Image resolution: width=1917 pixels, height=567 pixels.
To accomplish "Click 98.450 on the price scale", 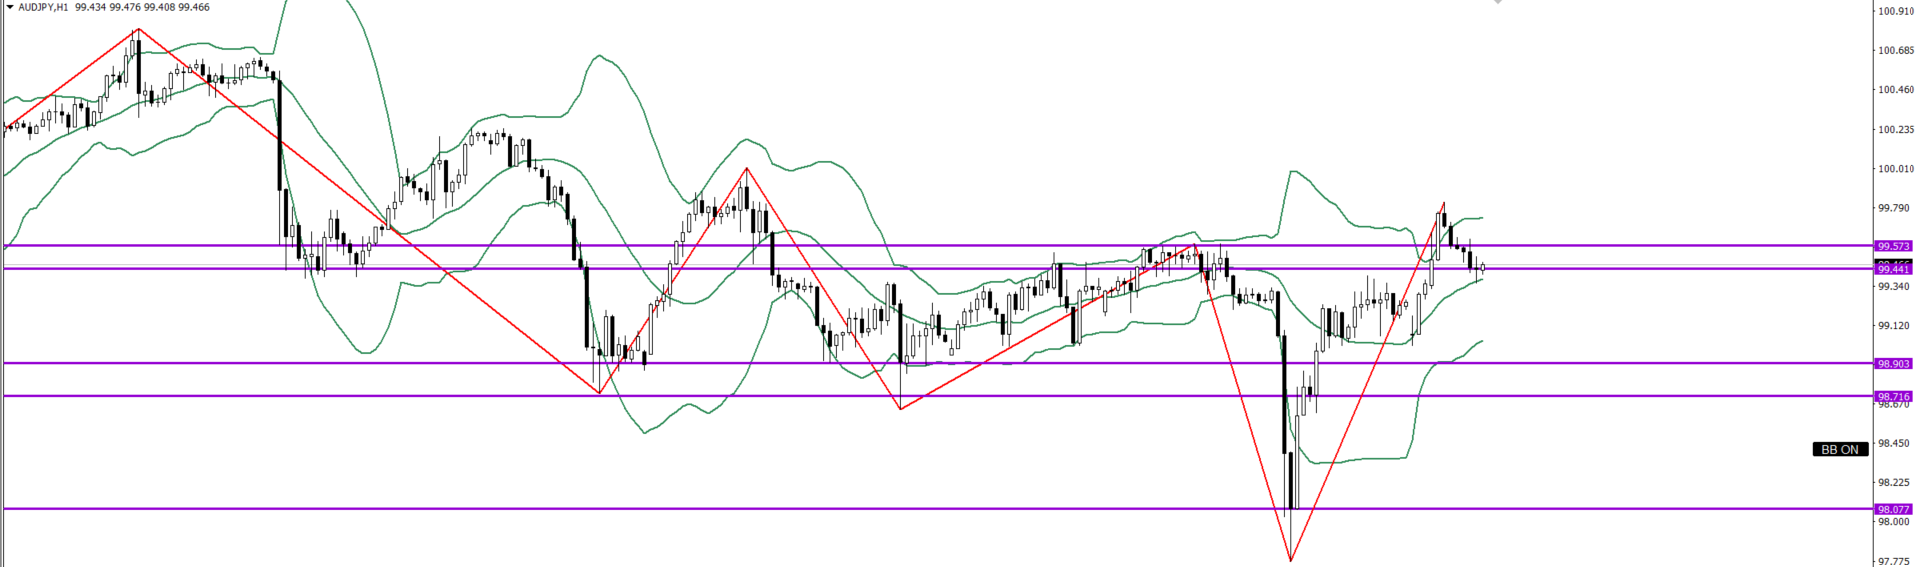I will click(x=1895, y=443).
